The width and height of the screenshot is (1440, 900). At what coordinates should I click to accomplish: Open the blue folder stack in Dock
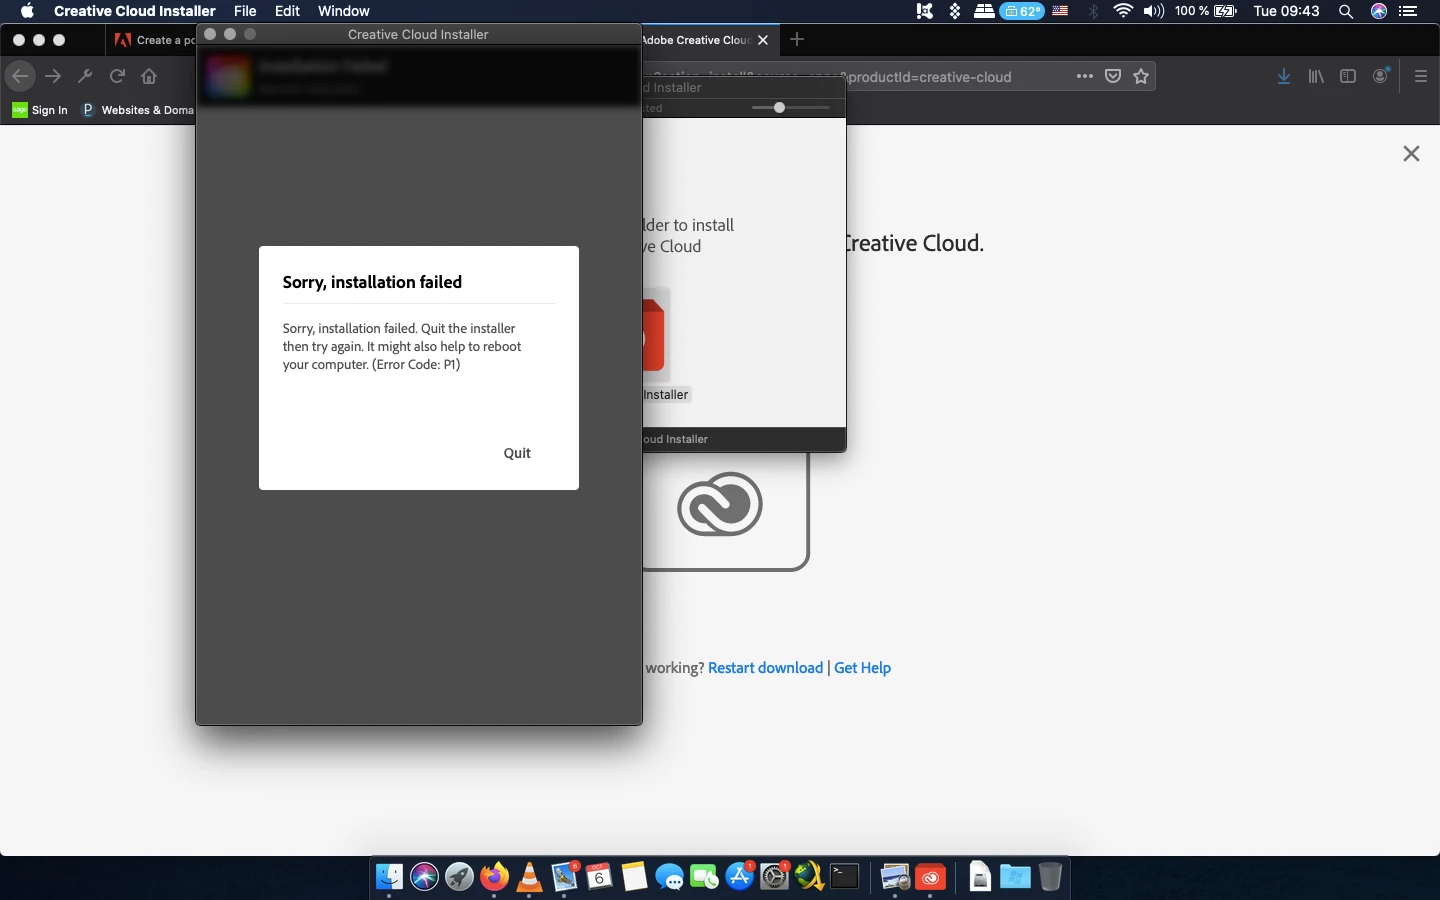(x=1014, y=877)
